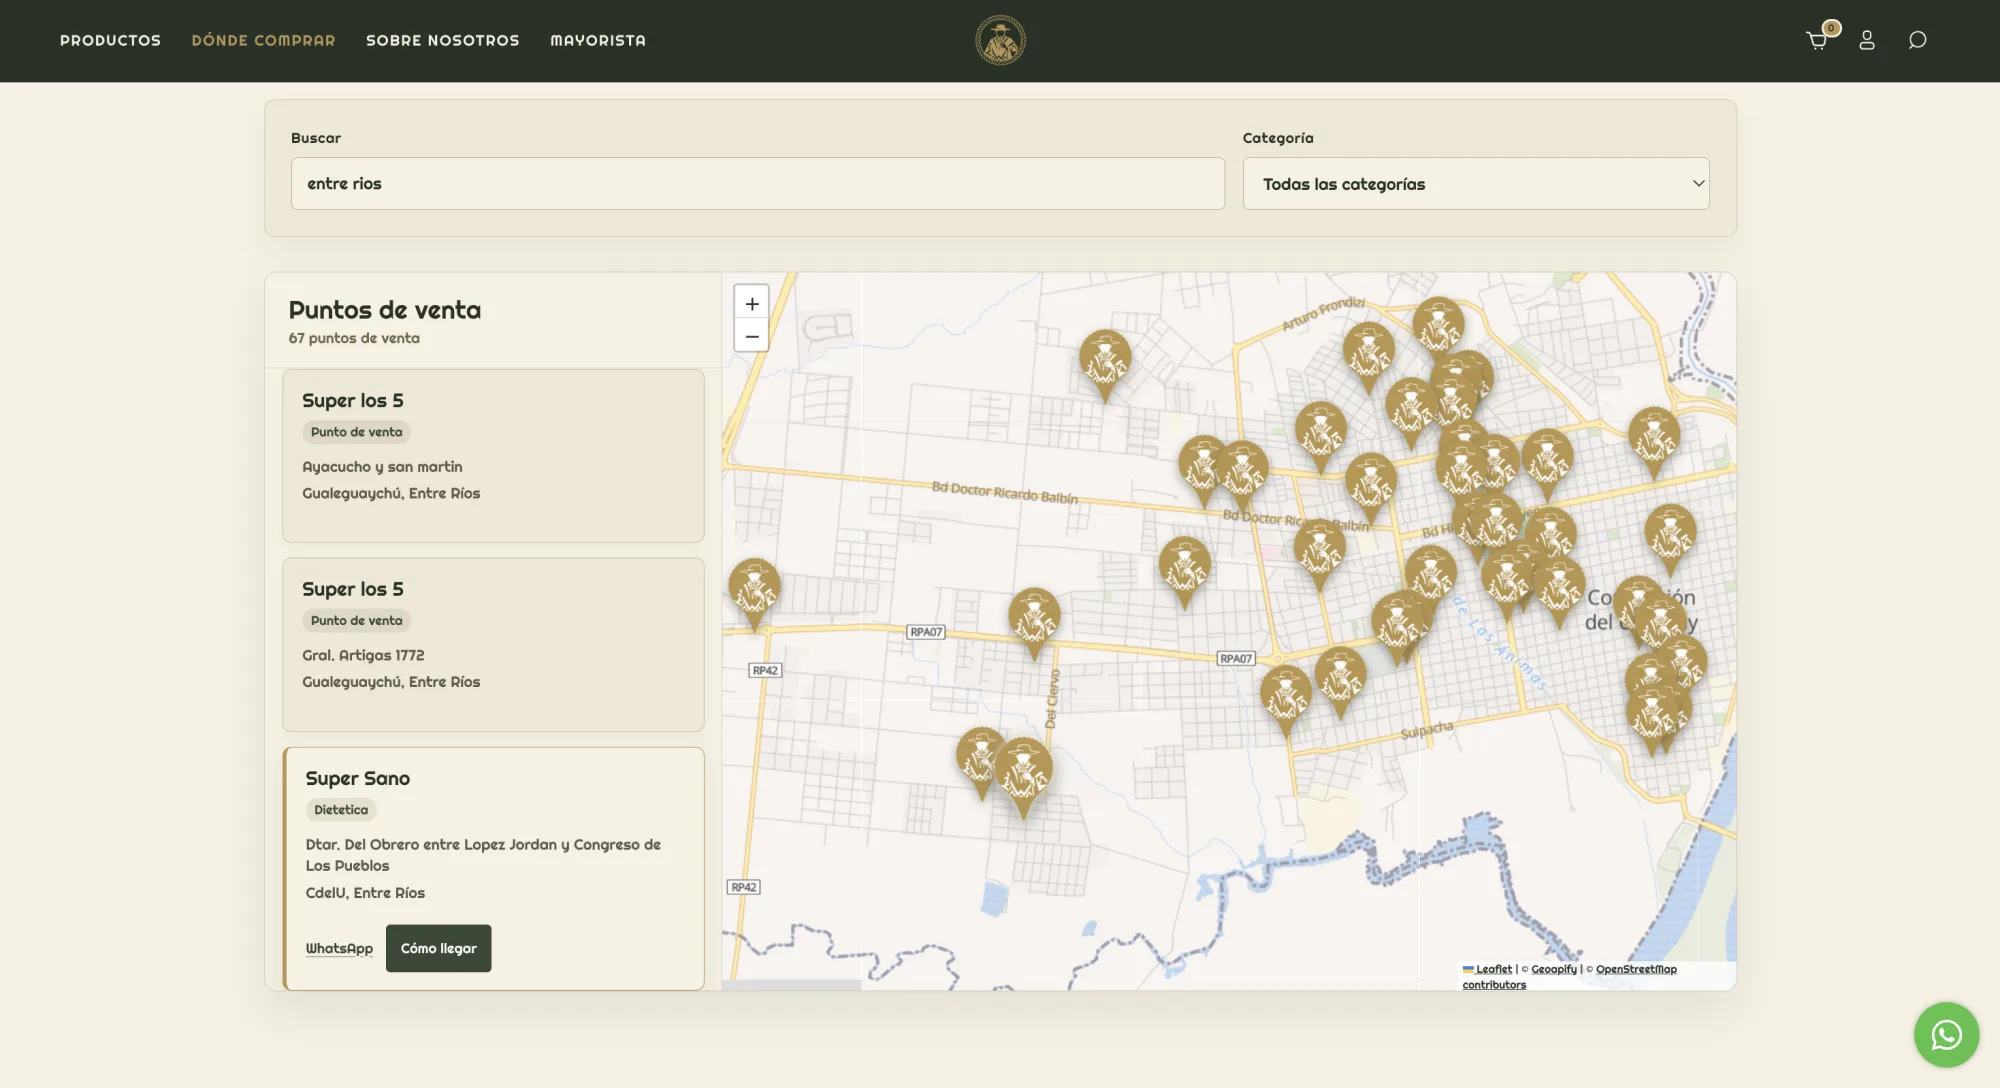This screenshot has width=2000, height=1088.
Task: Click the 'Dietetica' category tag
Action: coord(341,810)
